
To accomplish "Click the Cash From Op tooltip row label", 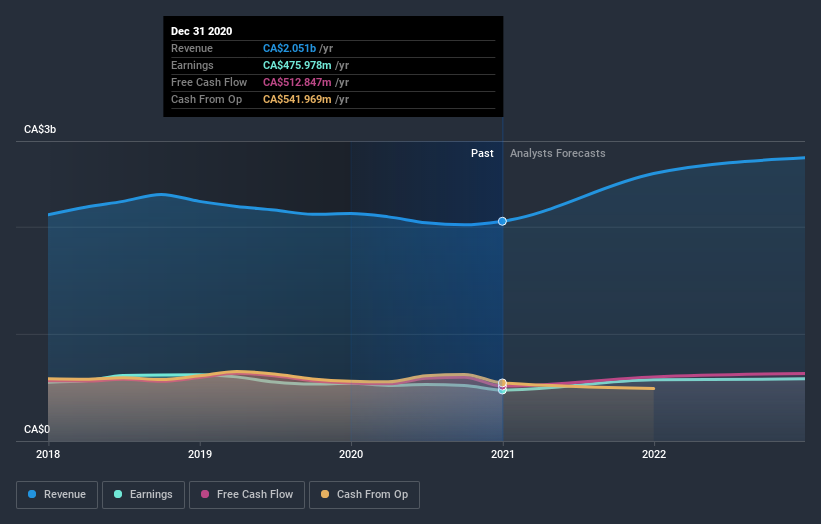I will tap(206, 99).
